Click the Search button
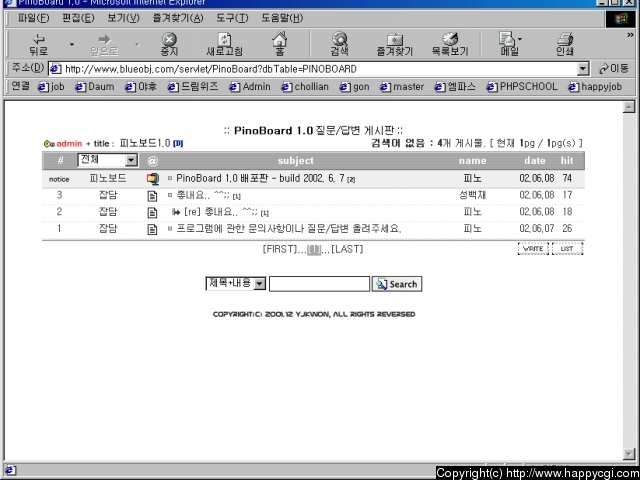 (x=397, y=284)
